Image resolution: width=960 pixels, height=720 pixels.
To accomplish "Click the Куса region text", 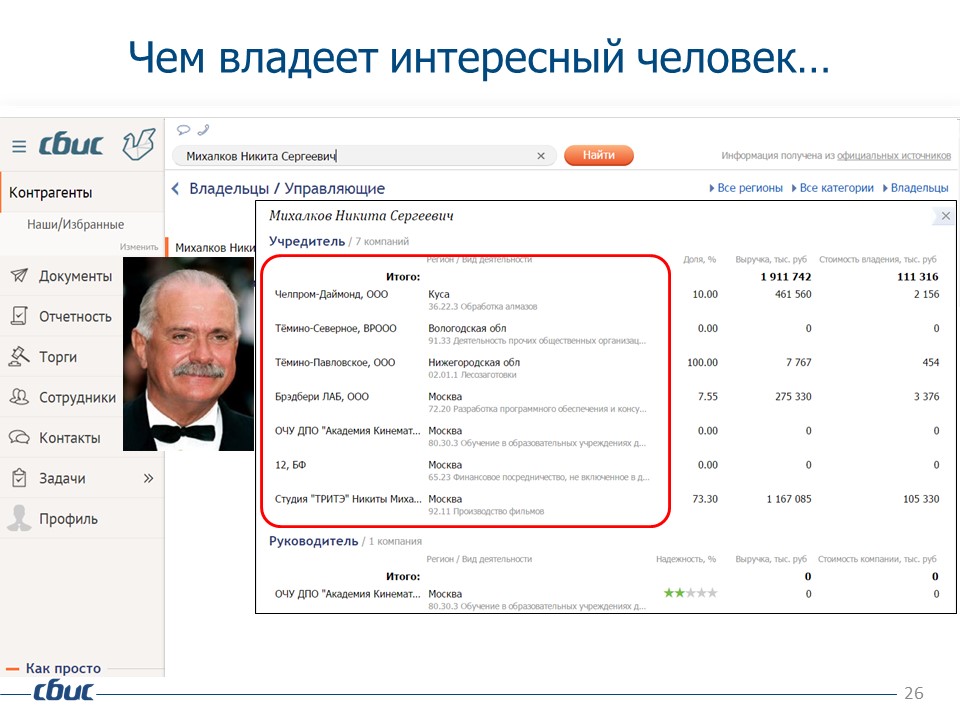I will 439,294.
